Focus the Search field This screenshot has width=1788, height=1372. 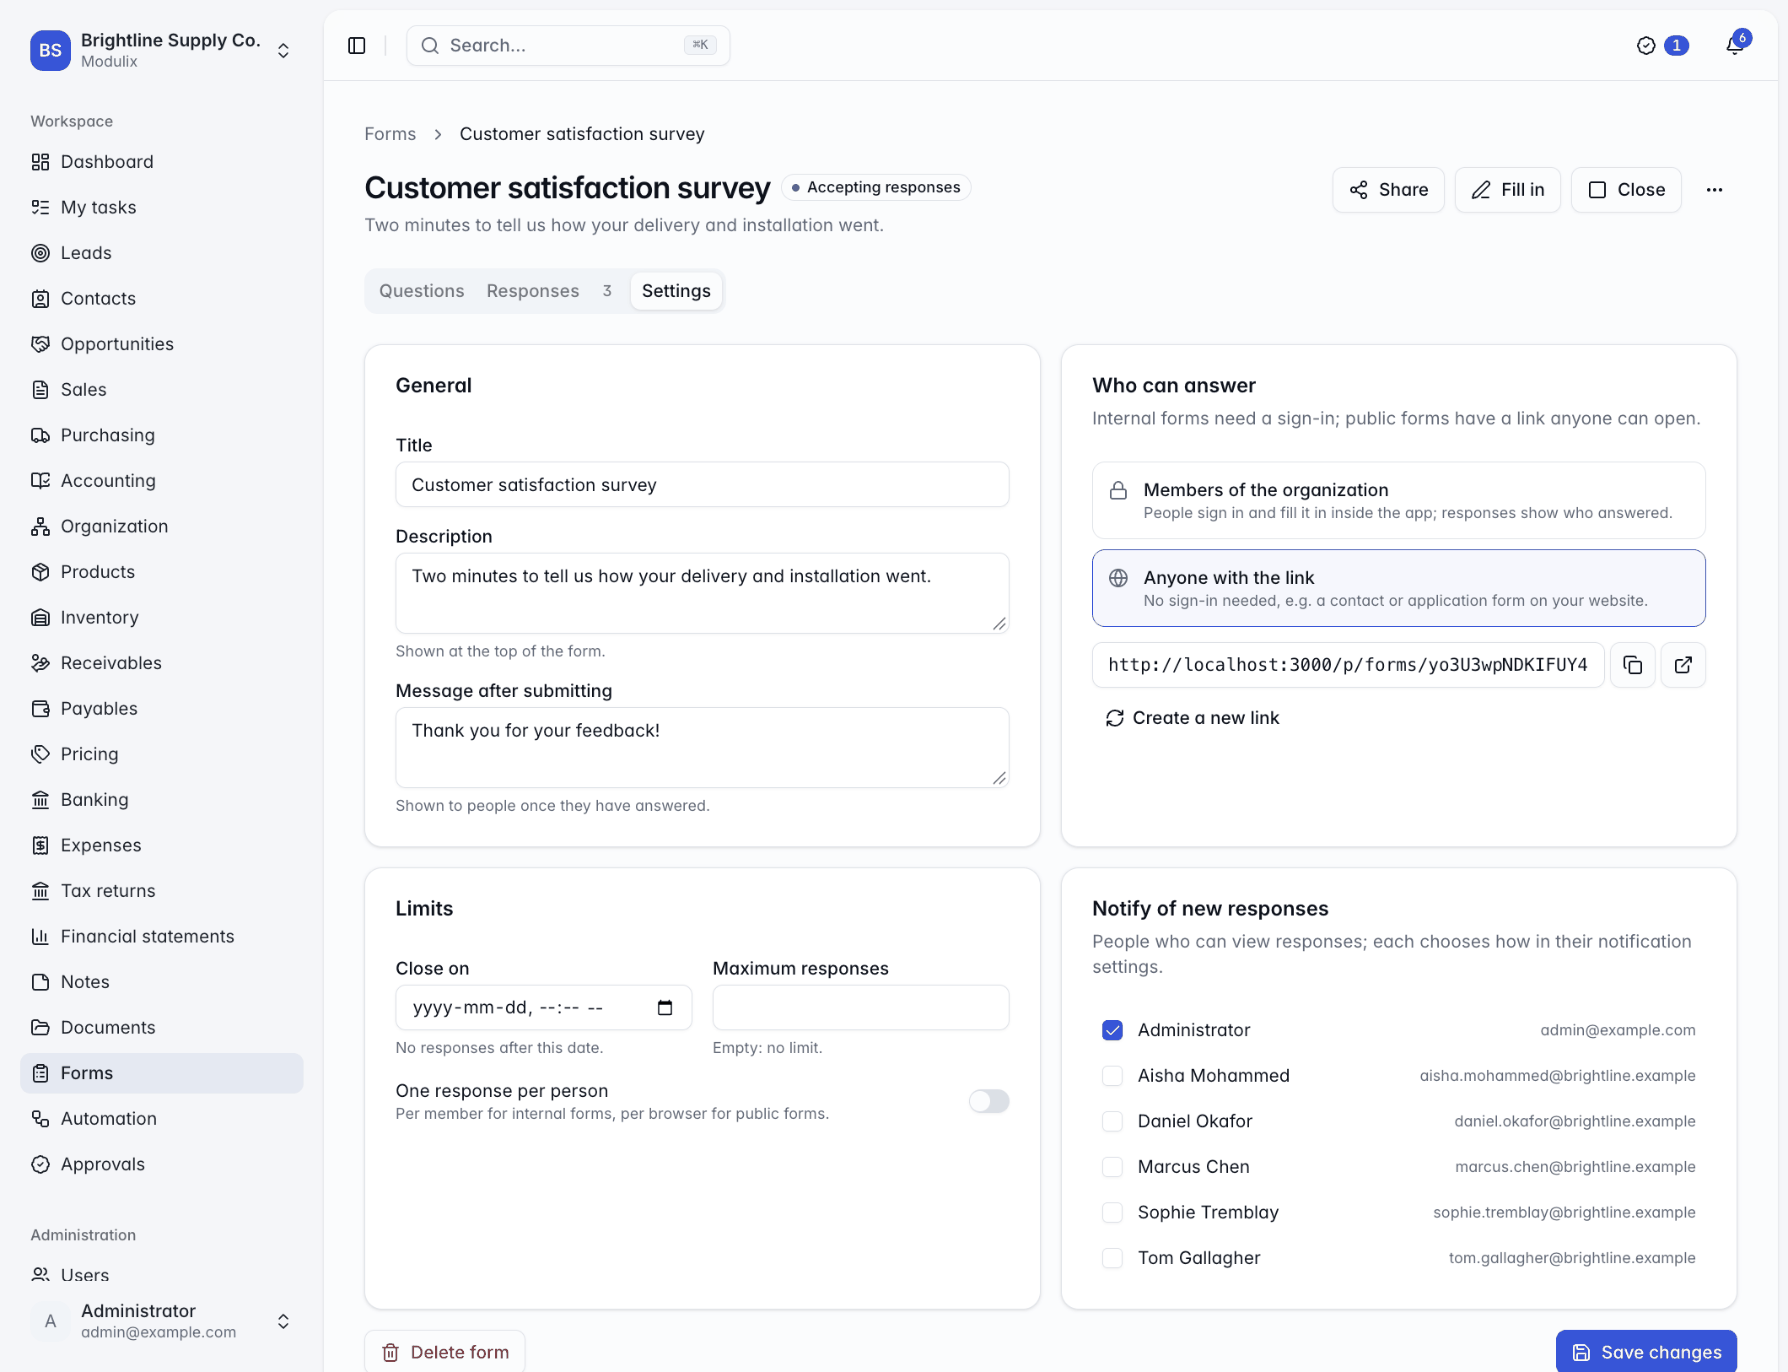tap(568, 46)
